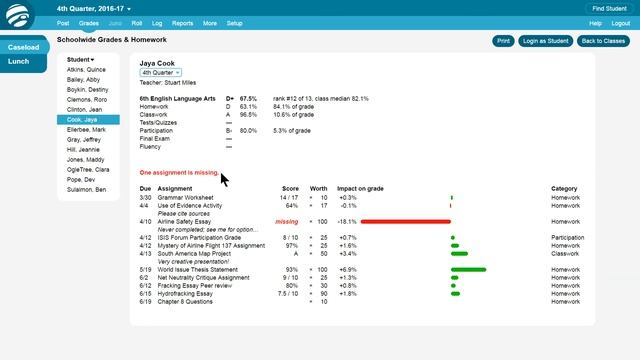The height and width of the screenshot is (360, 640).
Task: Click the ISIS Forum Participation Grade assignment
Action: 199,238
